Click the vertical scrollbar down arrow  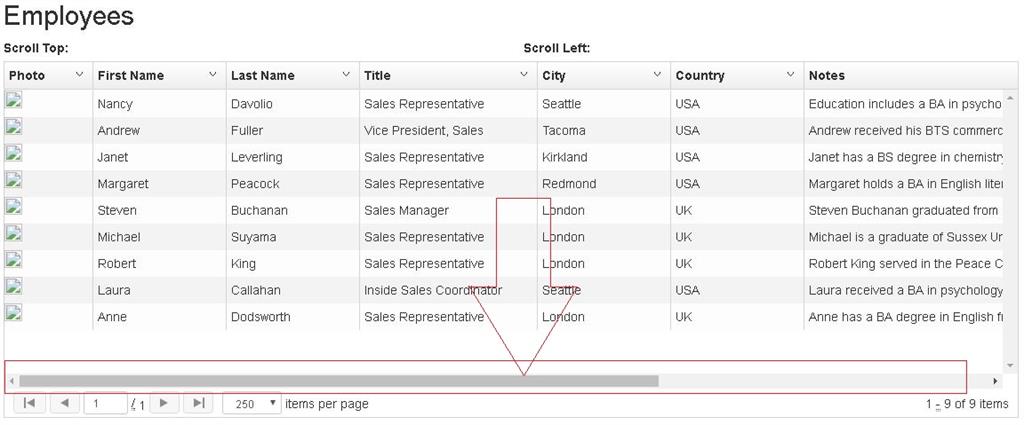(x=1010, y=366)
